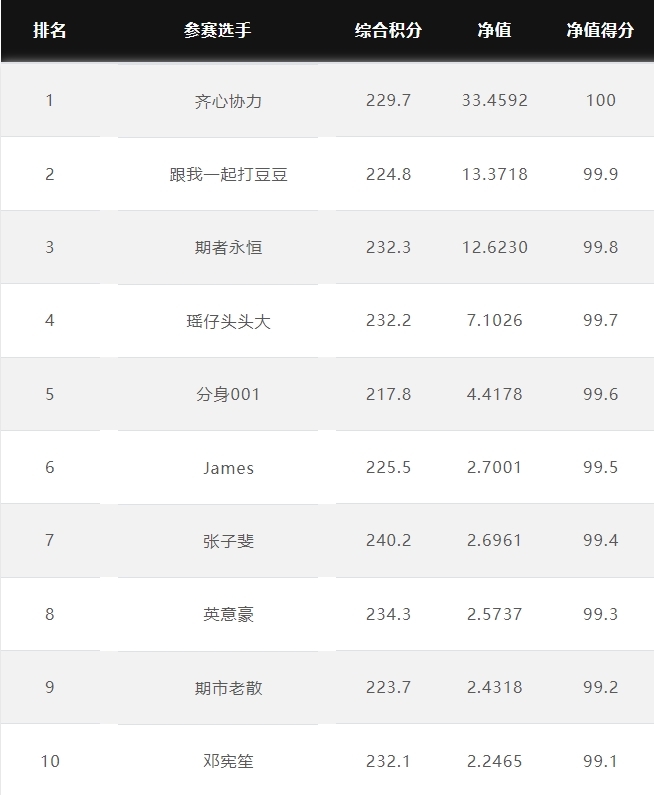
Task: Click contestant 邓宪笙
Action: pyautogui.click(x=228, y=761)
